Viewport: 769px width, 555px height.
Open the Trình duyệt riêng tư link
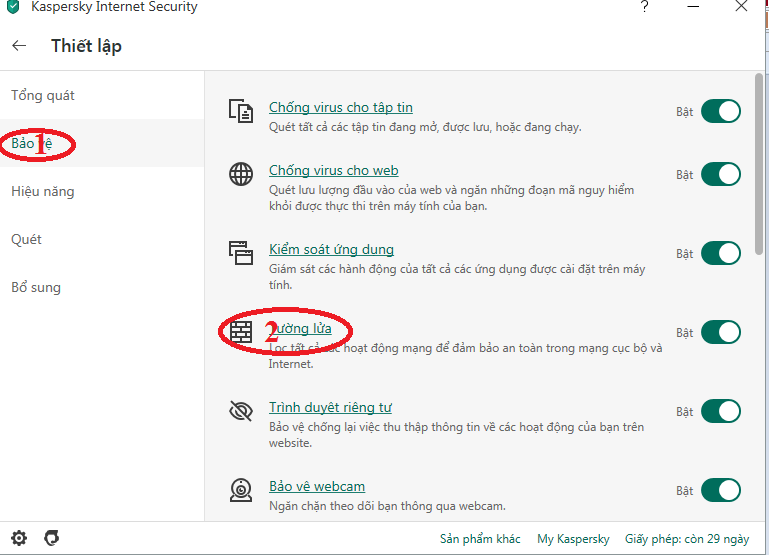pyautogui.click(x=330, y=408)
